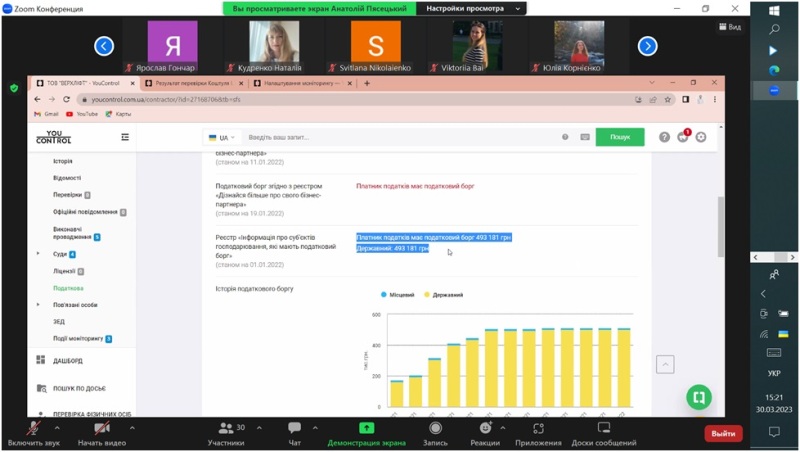The image size is (800, 452).
Task: Show next participants with the right arrow
Action: (x=647, y=46)
